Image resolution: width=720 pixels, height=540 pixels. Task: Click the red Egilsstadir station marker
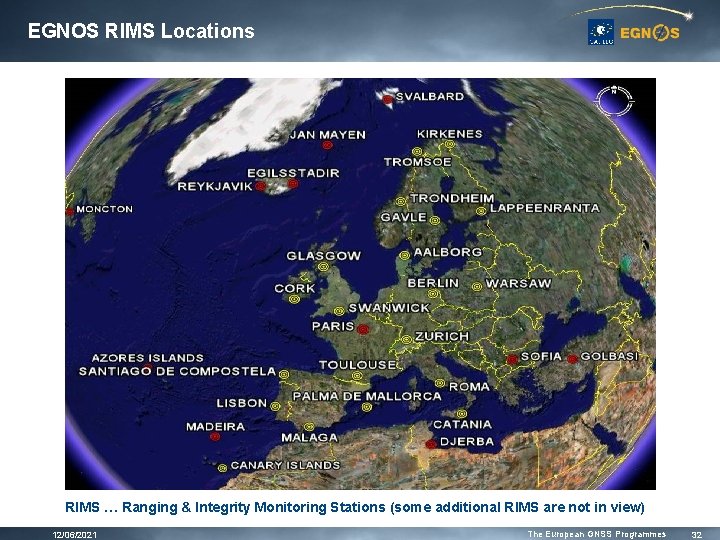click(293, 184)
